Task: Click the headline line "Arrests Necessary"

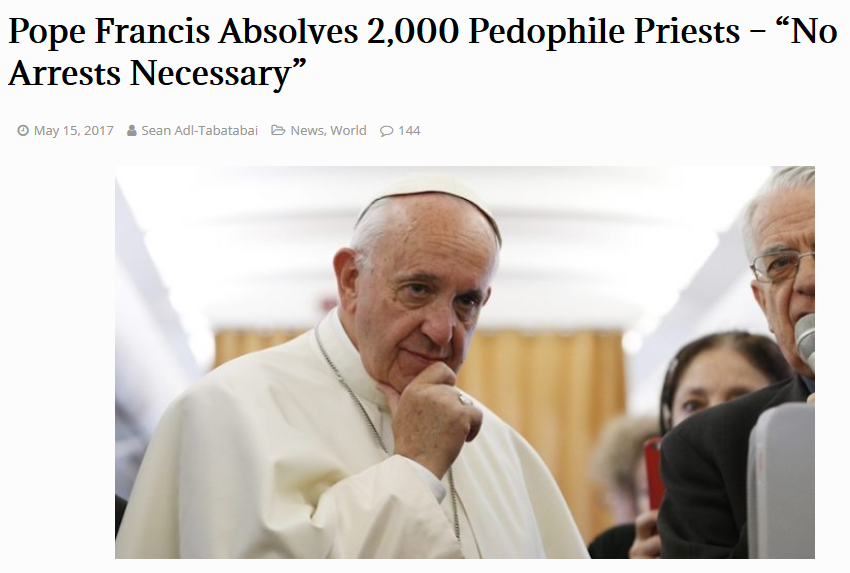Action: tap(157, 73)
